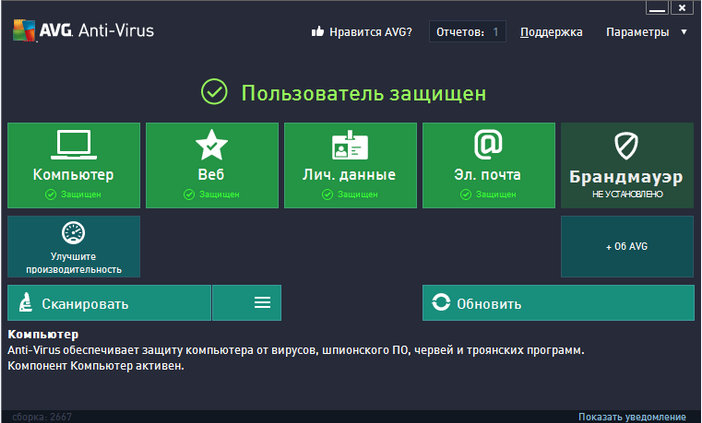
Task: Click Защищен status under Компьютер
Action: pyautogui.click(x=73, y=194)
